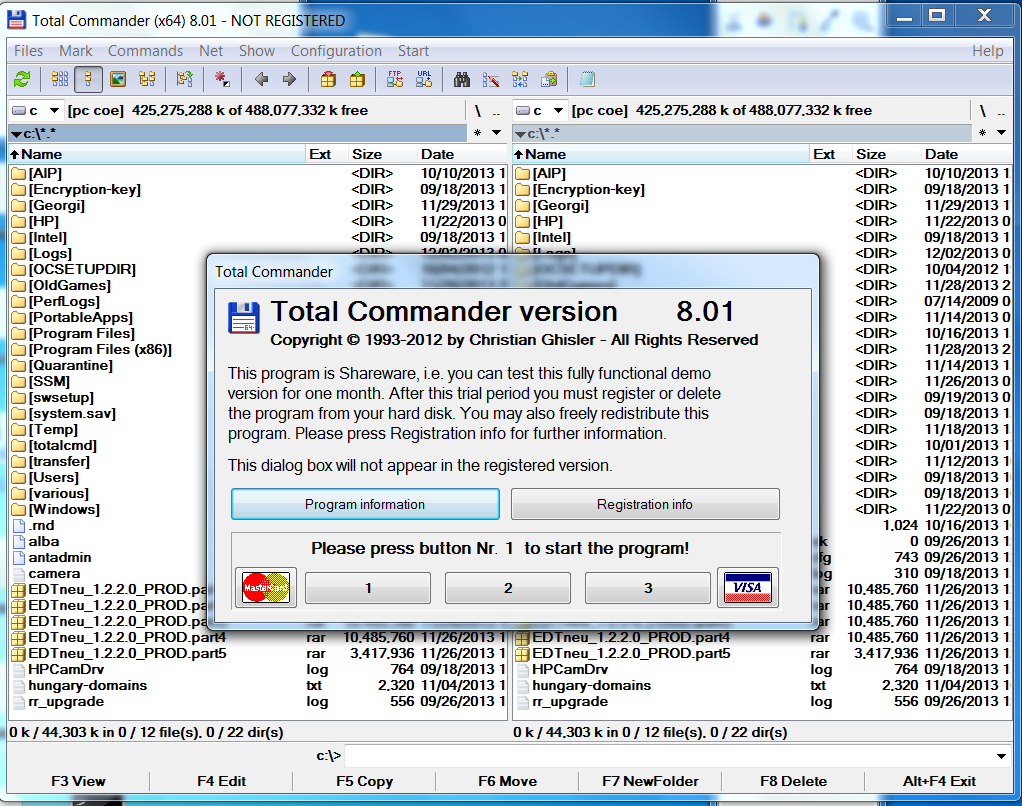Click the red asterisk toolbar icon
Screen dimensions: 1022x806
click(222, 79)
